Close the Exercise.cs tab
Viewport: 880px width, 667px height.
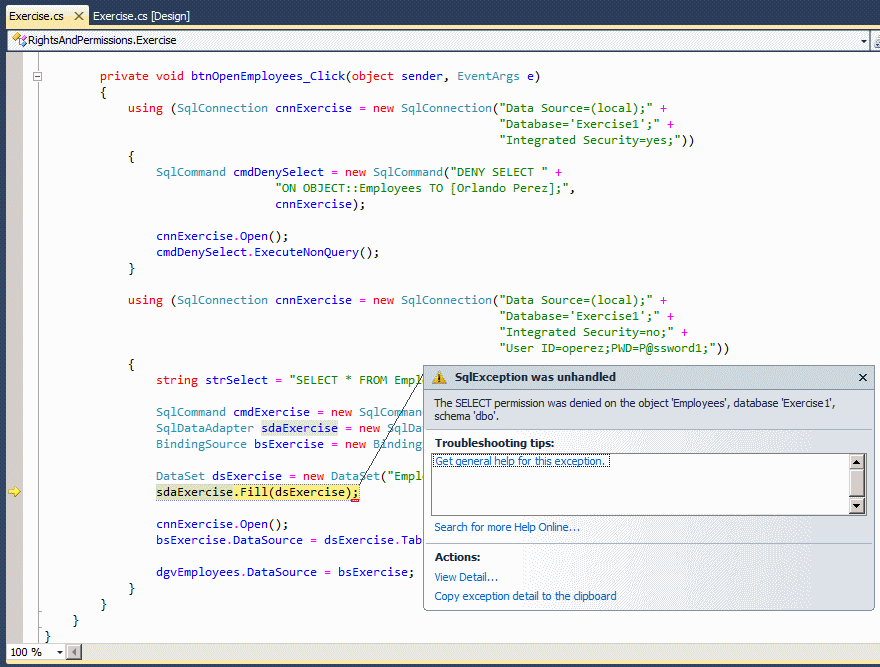[x=79, y=16]
